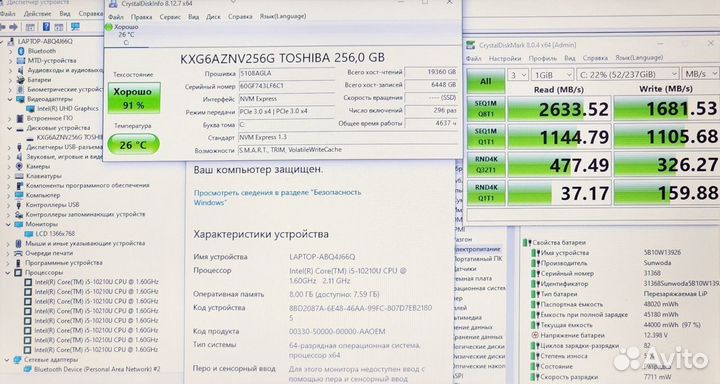Select the Батареи battery category icon
Image resolution: width=720 pixels, height=384 pixels.
pos(20,80)
